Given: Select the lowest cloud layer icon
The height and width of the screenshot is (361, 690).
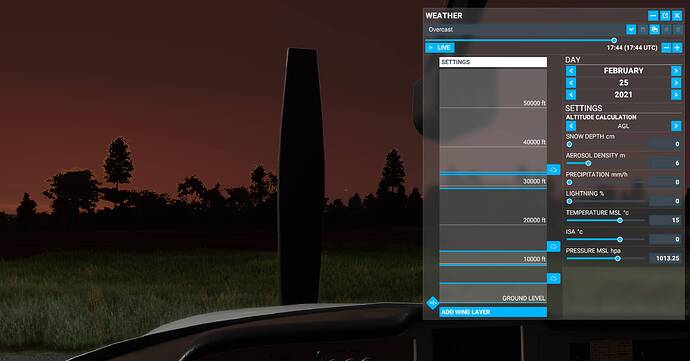Looking at the screenshot, I should [x=554, y=278].
